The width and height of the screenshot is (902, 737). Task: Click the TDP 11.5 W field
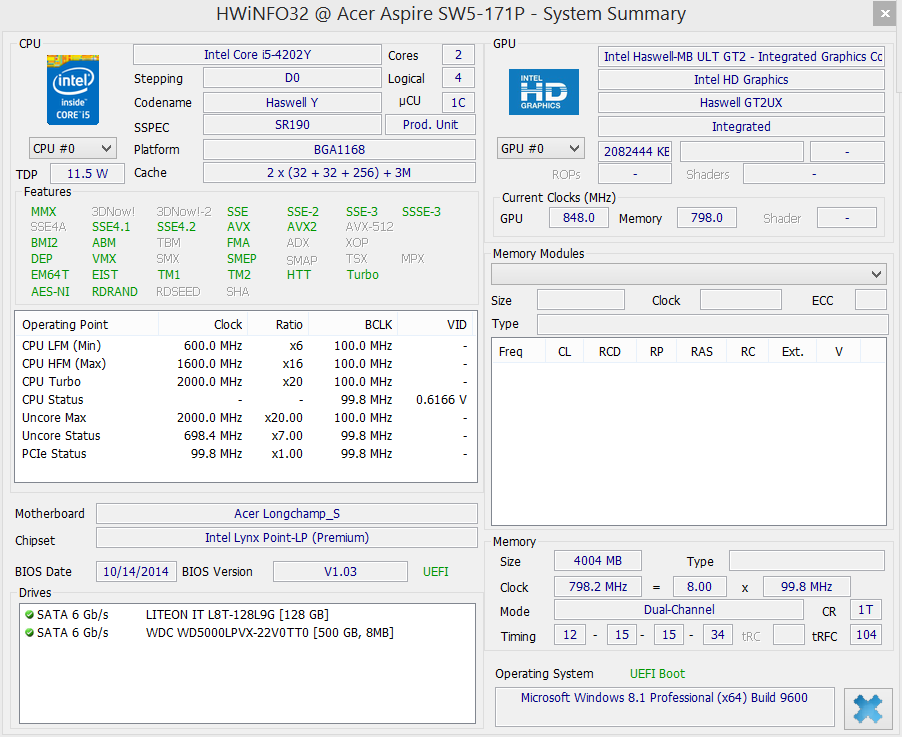click(87, 174)
